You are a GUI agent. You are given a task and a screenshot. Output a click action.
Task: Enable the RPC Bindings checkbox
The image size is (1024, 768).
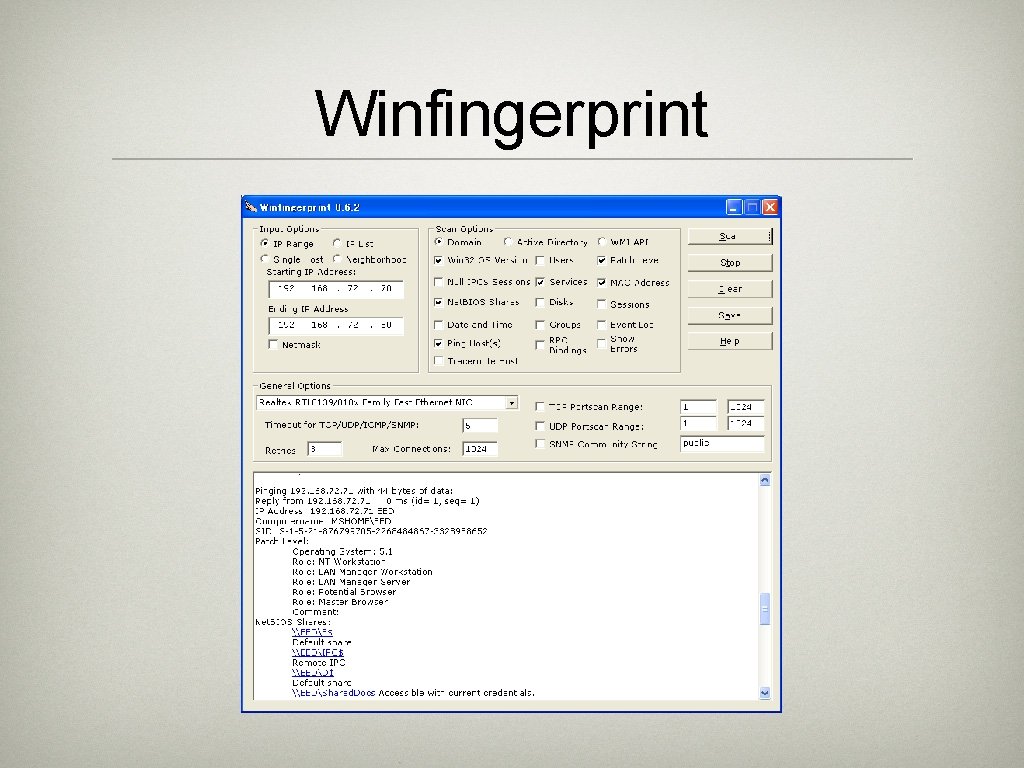(540, 345)
